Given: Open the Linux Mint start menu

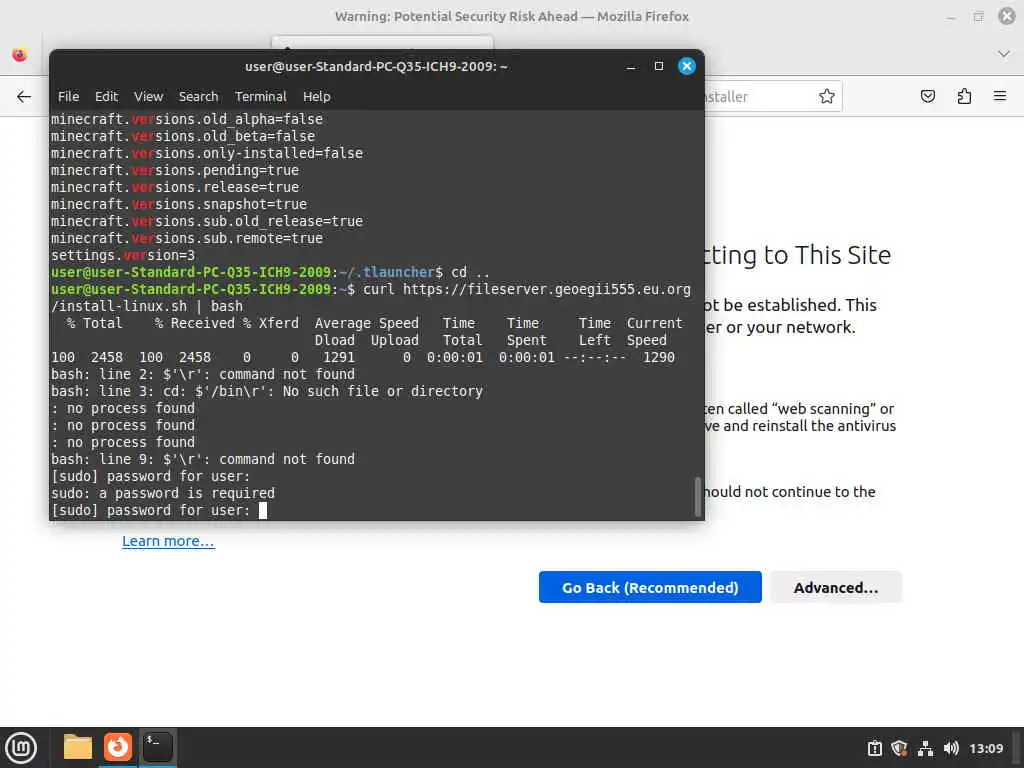Looking at the screenshot, I should [x=21, y=748].
